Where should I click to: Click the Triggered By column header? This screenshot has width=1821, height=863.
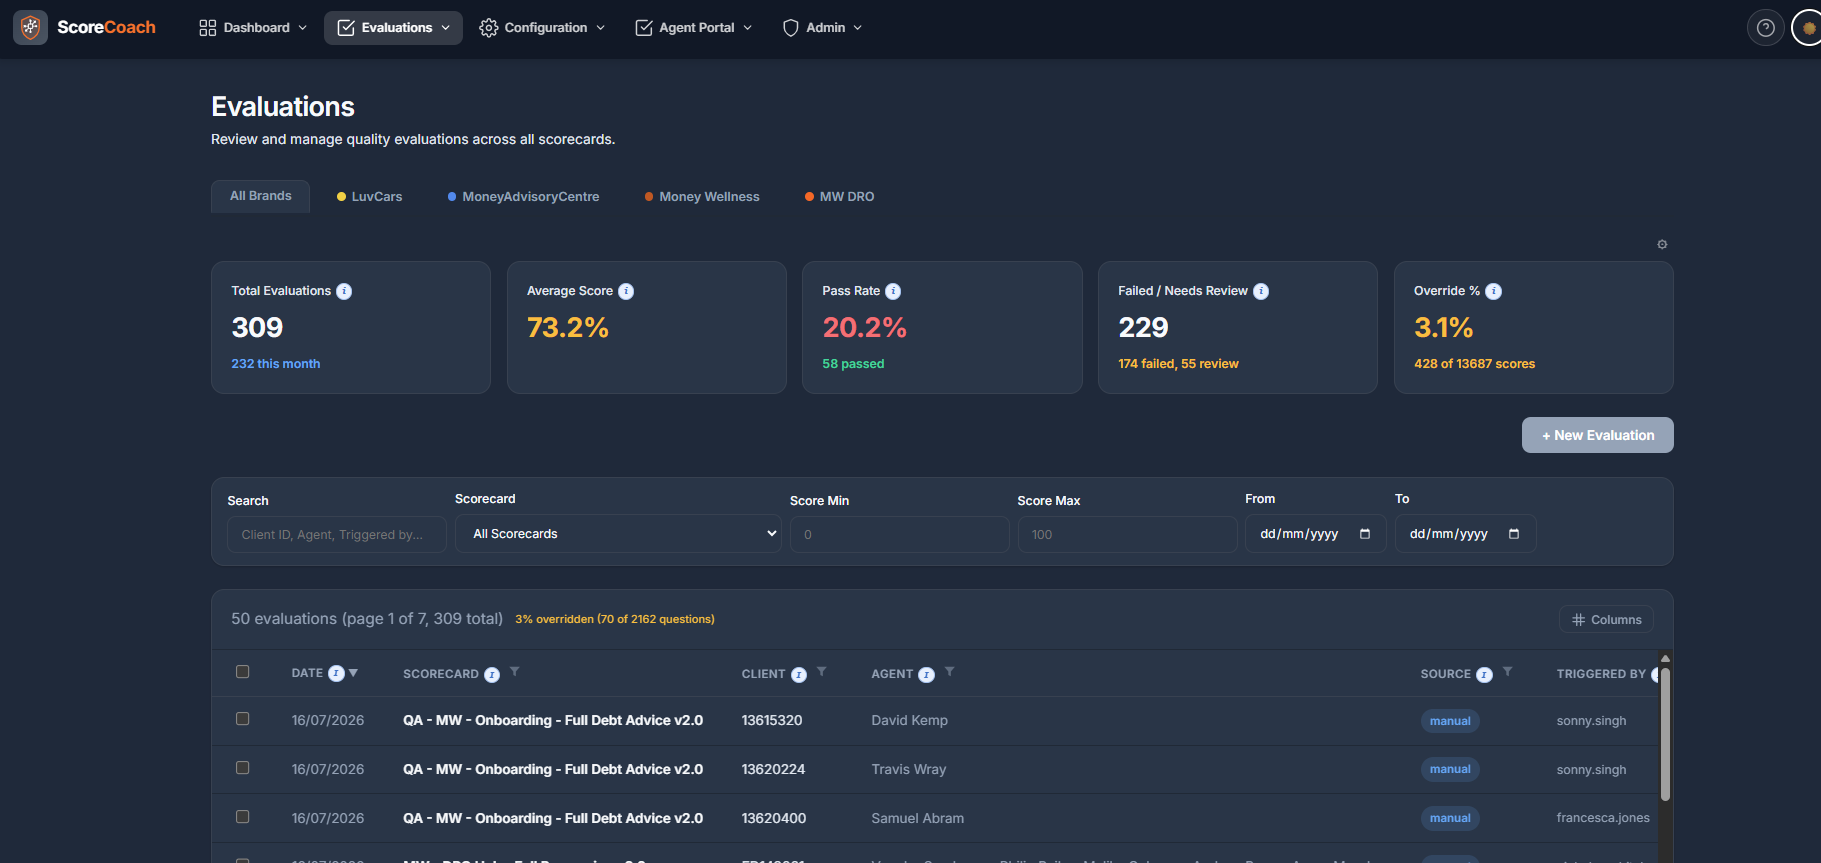click(x=1601, y=674)
